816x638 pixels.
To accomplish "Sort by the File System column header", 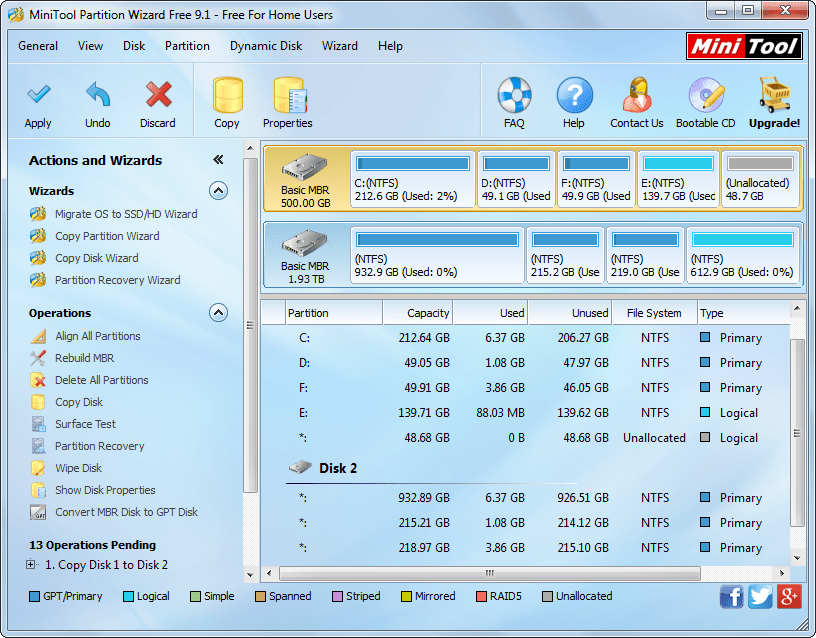I will coord(654,313).
